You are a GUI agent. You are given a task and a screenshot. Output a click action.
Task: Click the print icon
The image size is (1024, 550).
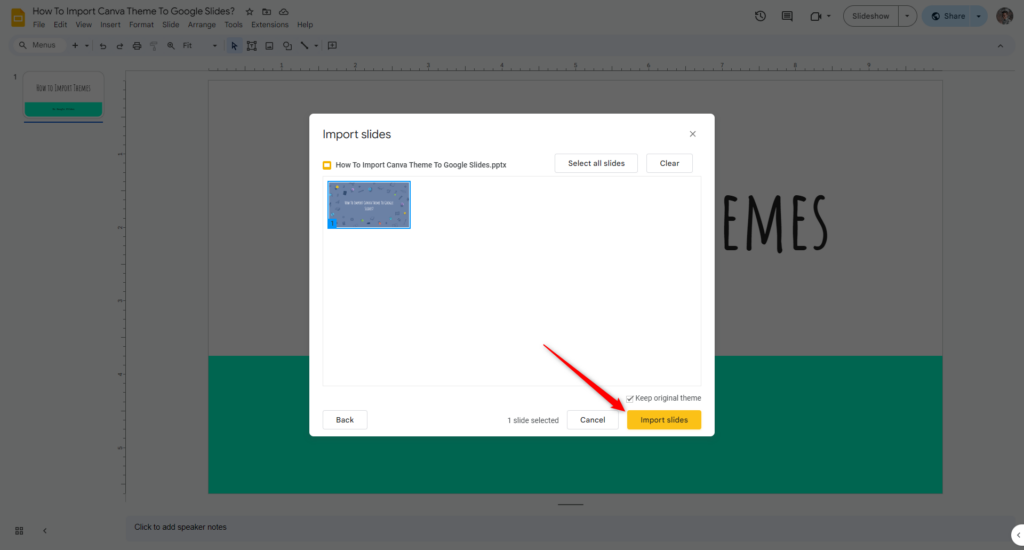coord(137,46)
